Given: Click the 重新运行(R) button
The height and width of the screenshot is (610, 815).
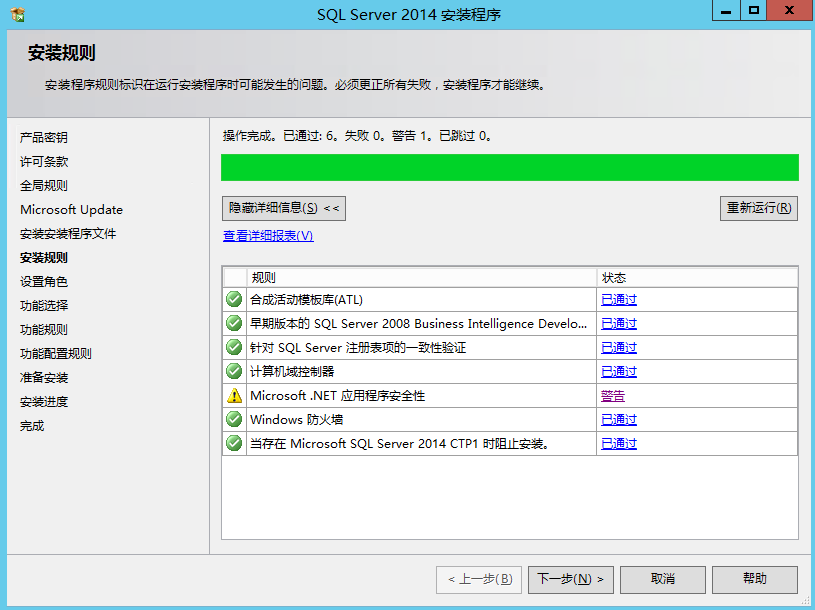Looking at the screenshot, I should coord(759,208).
